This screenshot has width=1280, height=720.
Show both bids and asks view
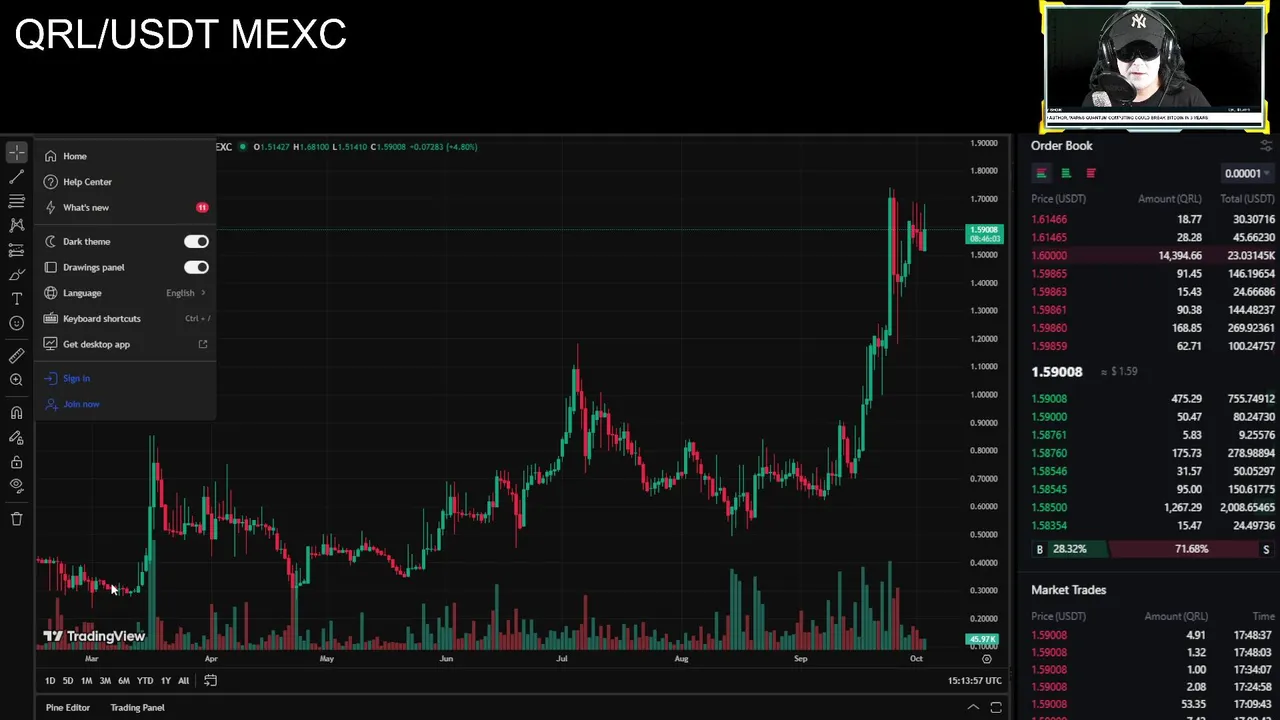point(1041,173)
